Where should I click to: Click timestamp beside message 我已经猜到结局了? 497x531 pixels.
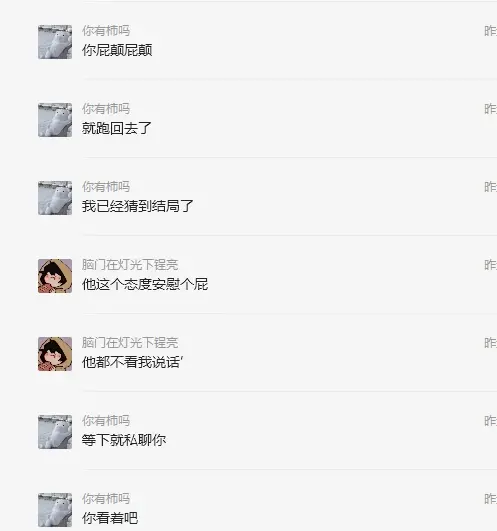(x=491, y=187)
